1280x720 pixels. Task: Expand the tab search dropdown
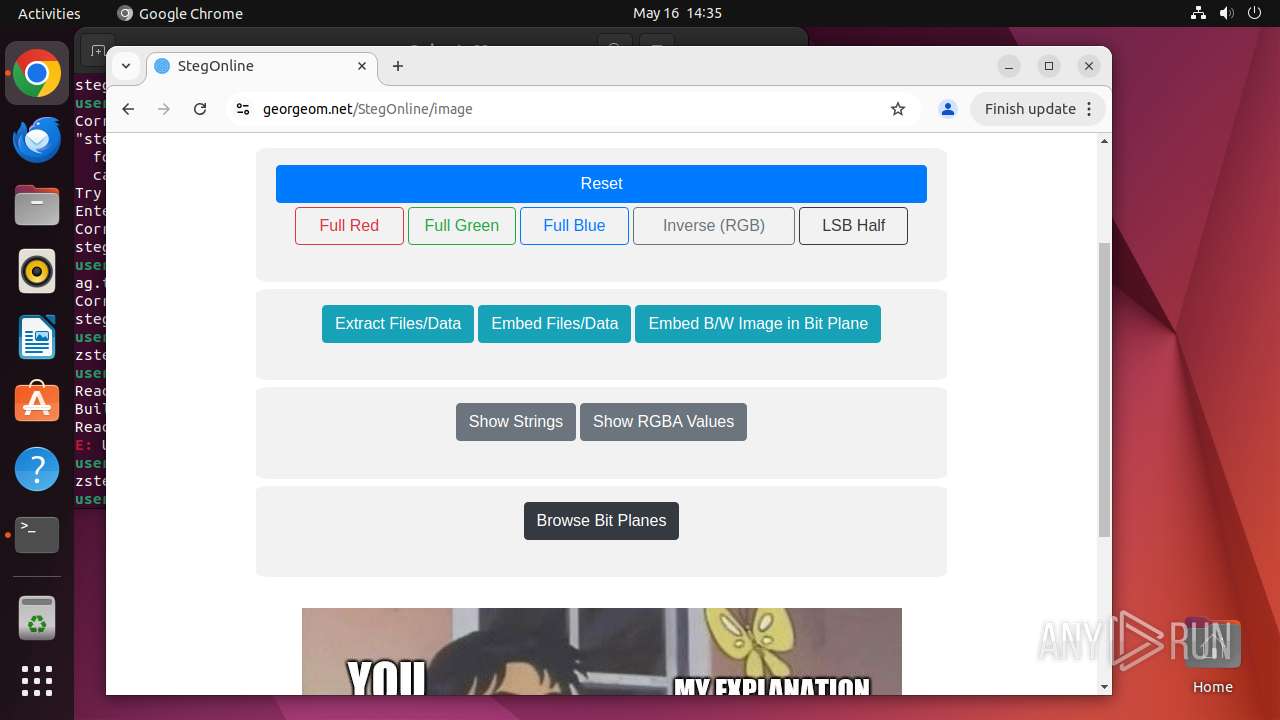tap(126, 66)
